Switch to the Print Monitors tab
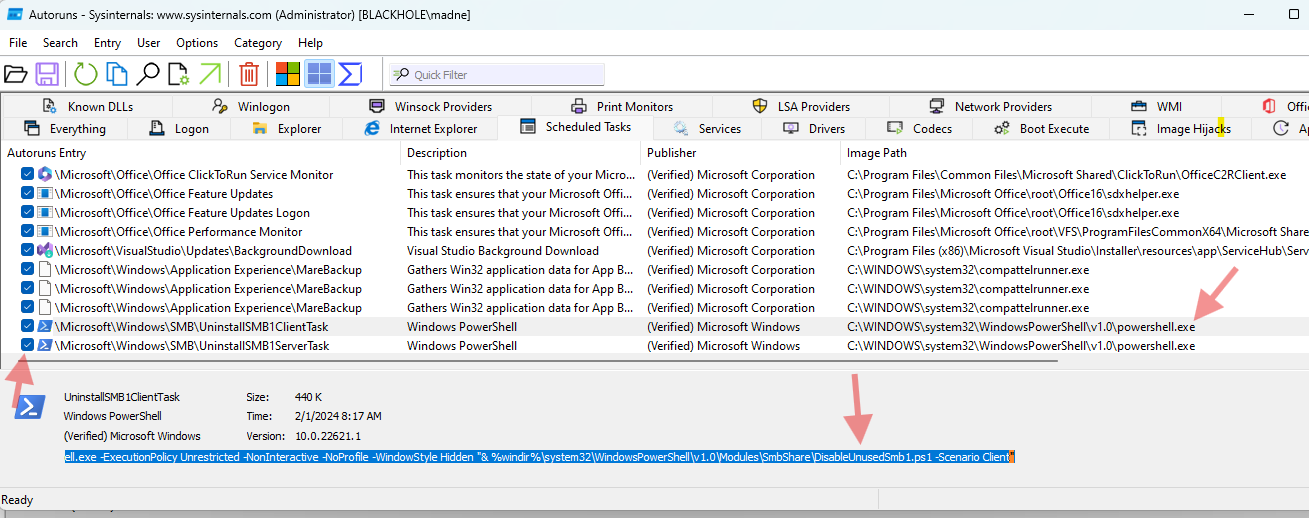The height and width of the screenshot is (518, 1309). [x=622, y=106]
